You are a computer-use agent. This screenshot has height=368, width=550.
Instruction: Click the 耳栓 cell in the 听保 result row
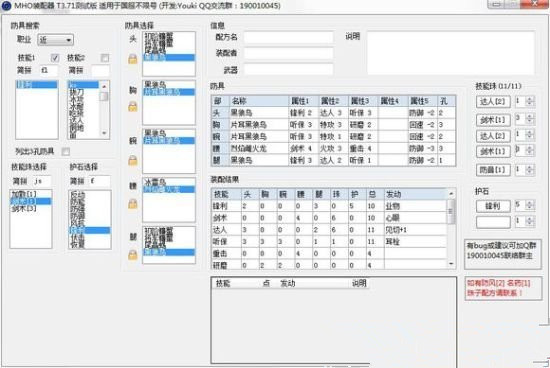point(415,242)
